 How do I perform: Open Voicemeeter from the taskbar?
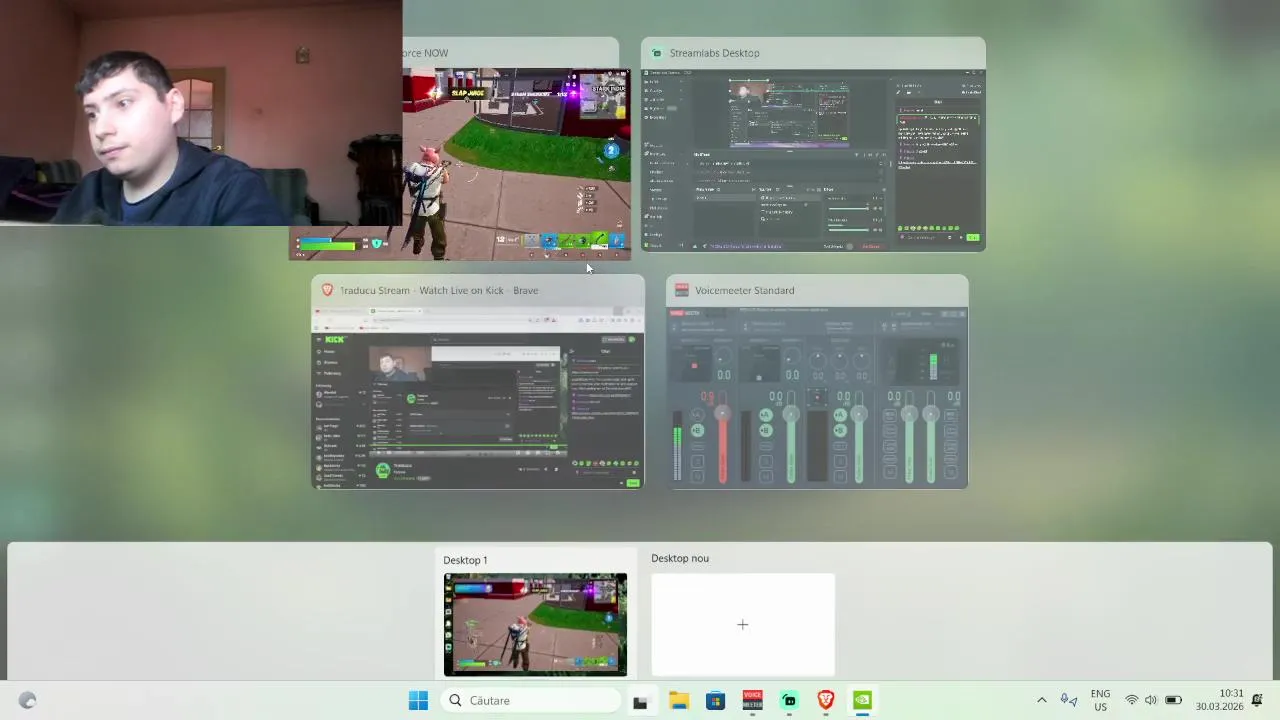(752, 701)
